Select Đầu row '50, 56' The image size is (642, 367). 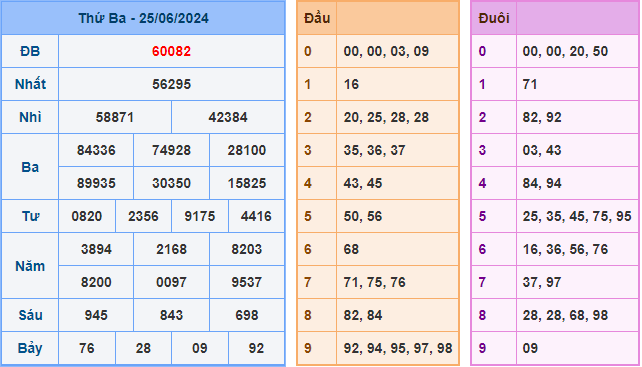pos(363,216)
